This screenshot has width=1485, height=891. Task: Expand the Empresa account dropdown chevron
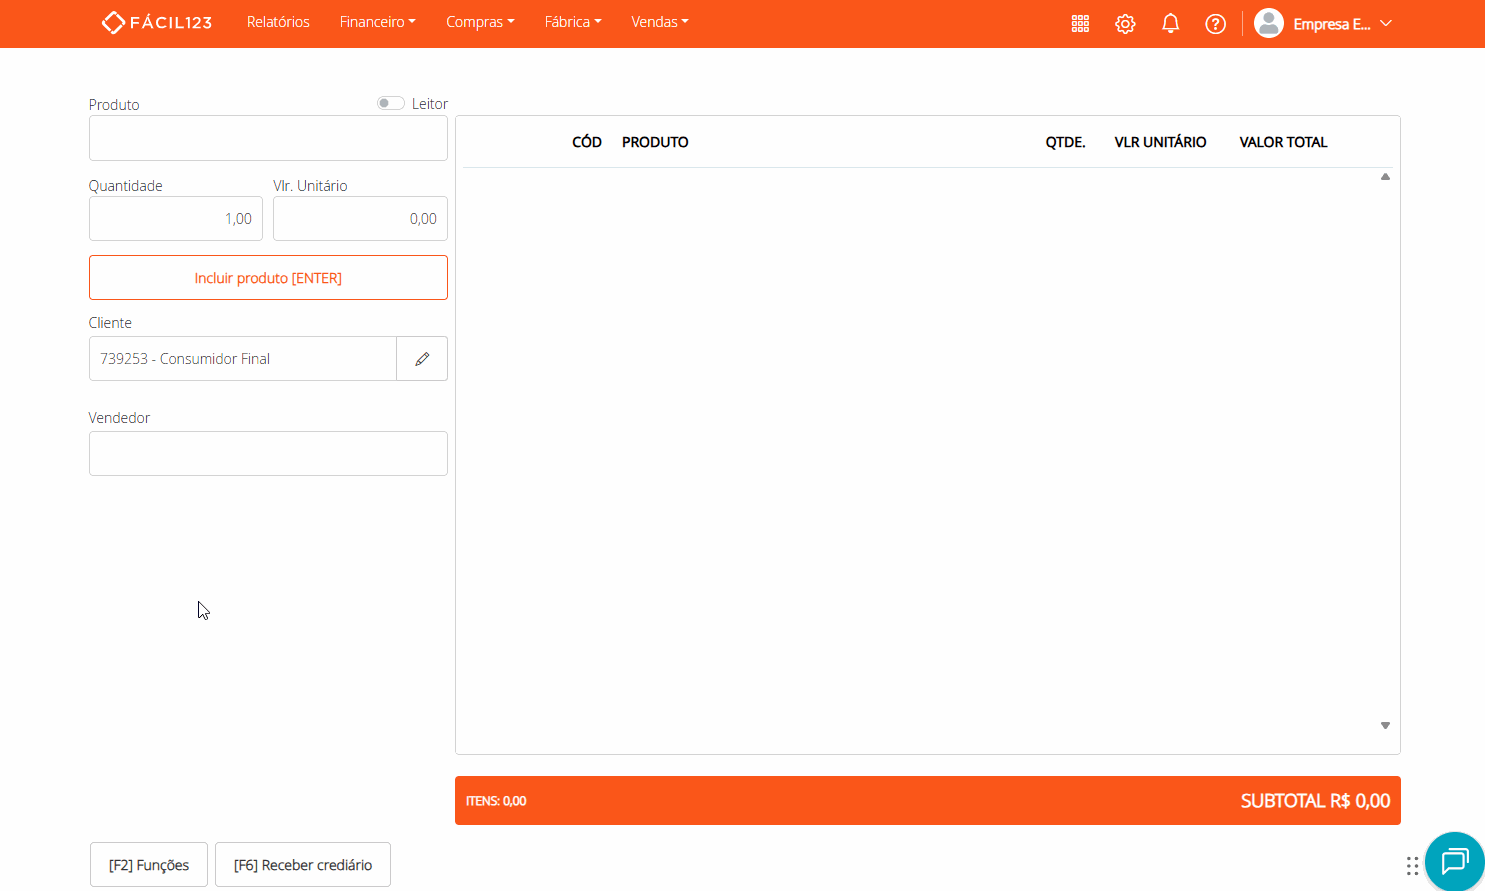[1386, 24]
